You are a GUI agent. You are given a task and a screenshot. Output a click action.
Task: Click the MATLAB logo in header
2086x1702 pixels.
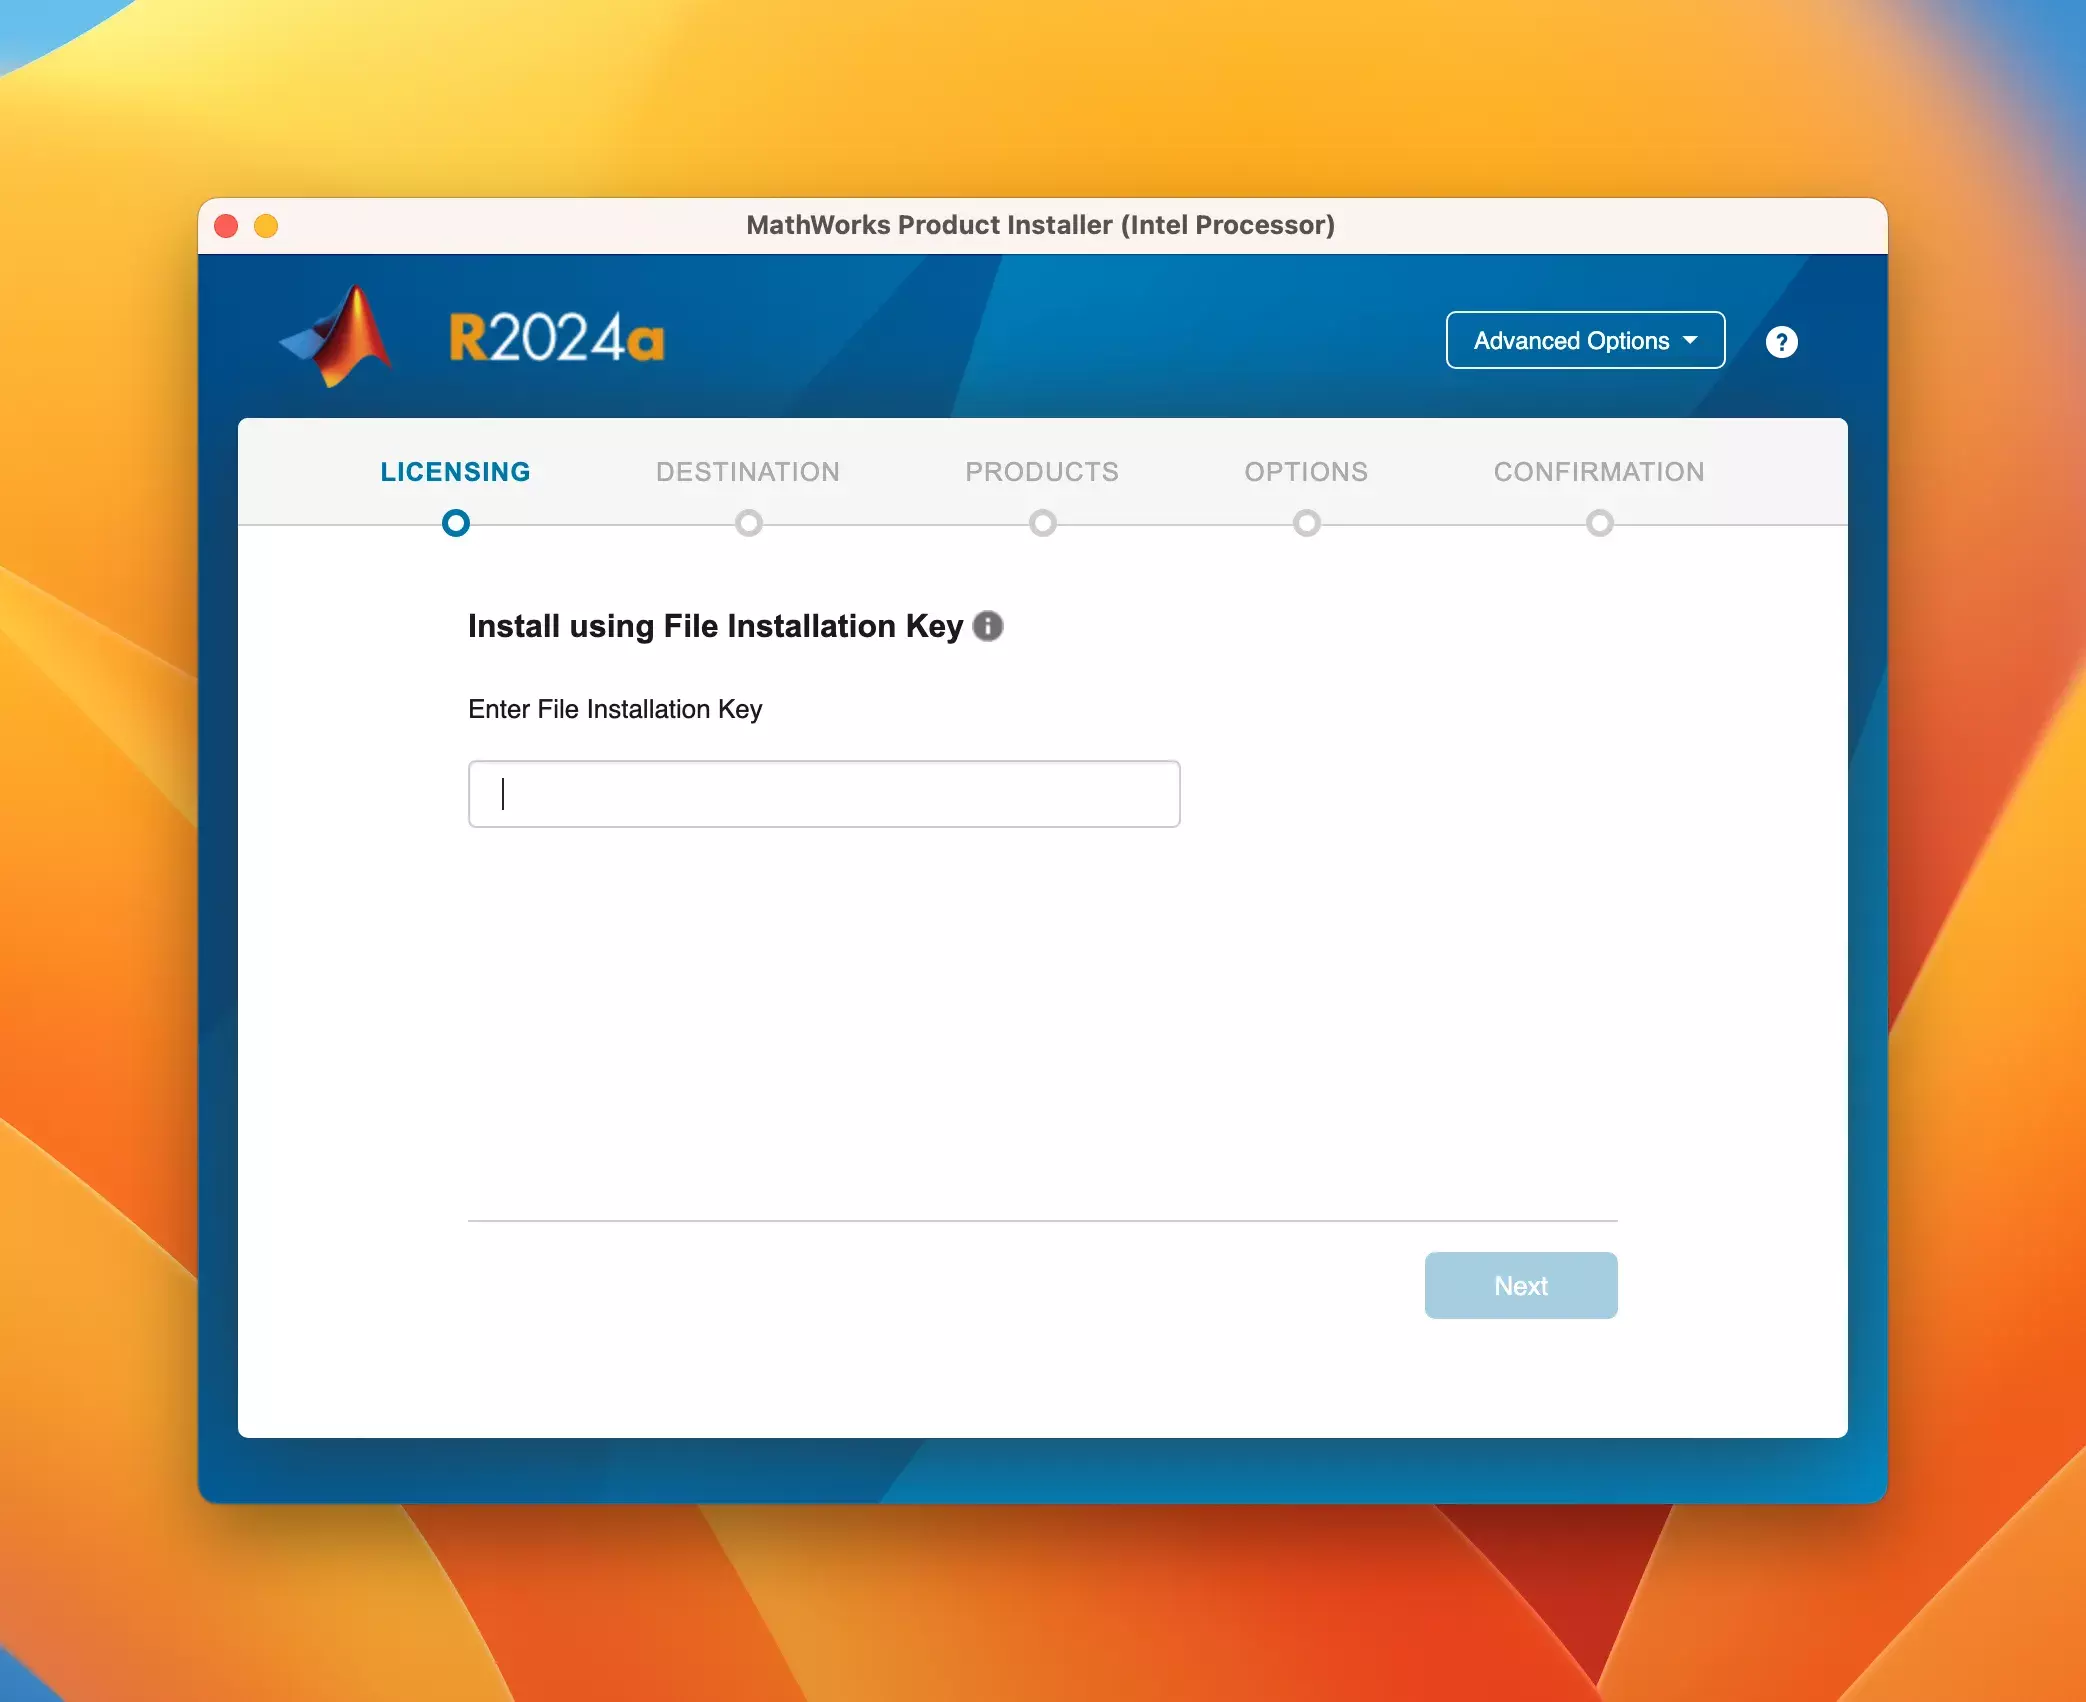click(x=339, y=337)
